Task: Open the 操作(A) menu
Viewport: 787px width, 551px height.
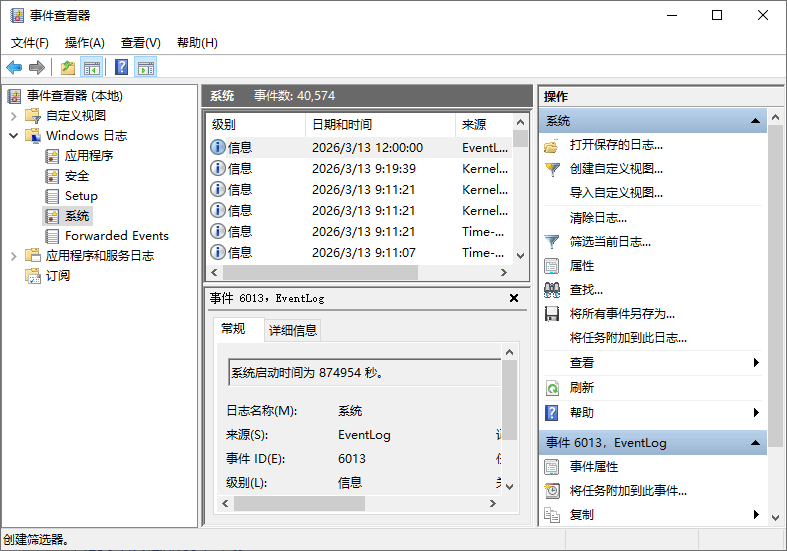Action: pyautogui.click(x=84, y=42)
